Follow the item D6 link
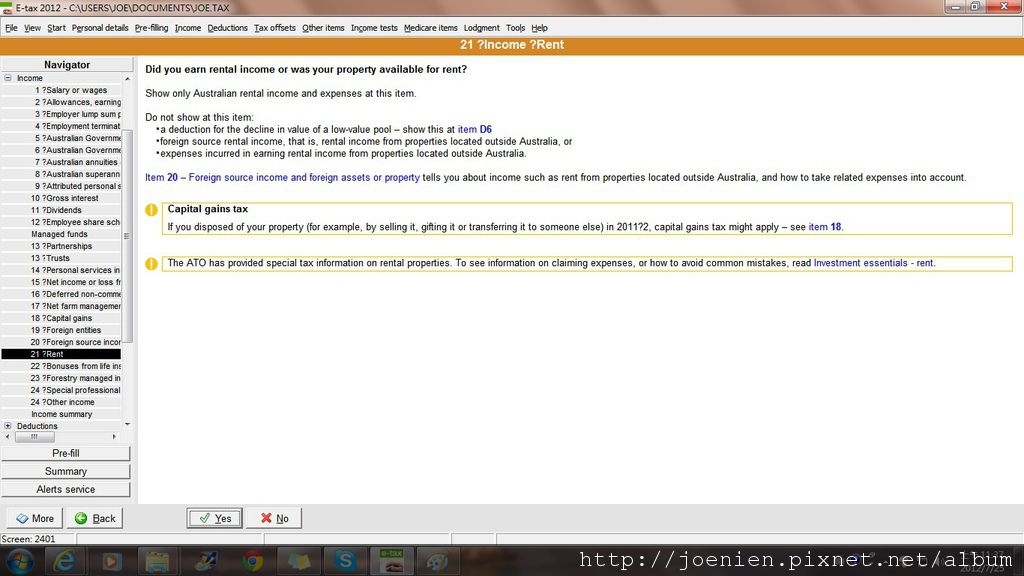1024x576 pixels. coord(474,129)
